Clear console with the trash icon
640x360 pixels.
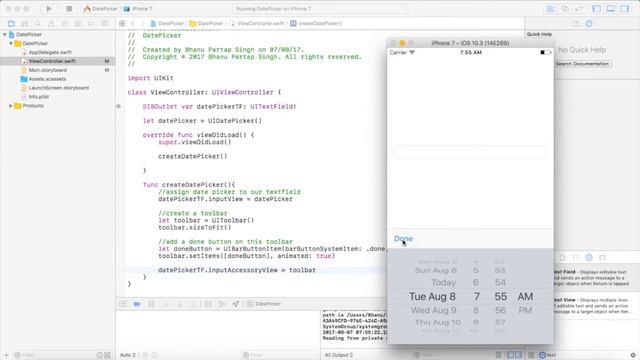point(498,355)
